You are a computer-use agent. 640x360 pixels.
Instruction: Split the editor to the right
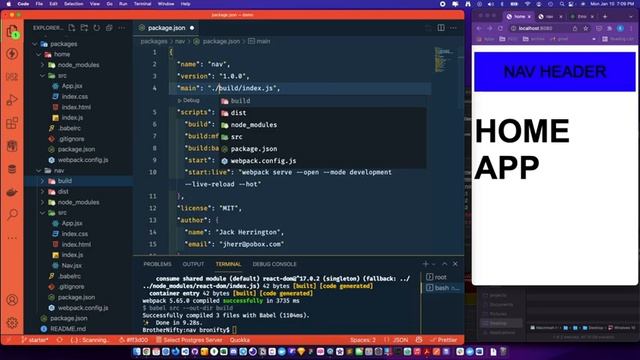tap(441, 28)
